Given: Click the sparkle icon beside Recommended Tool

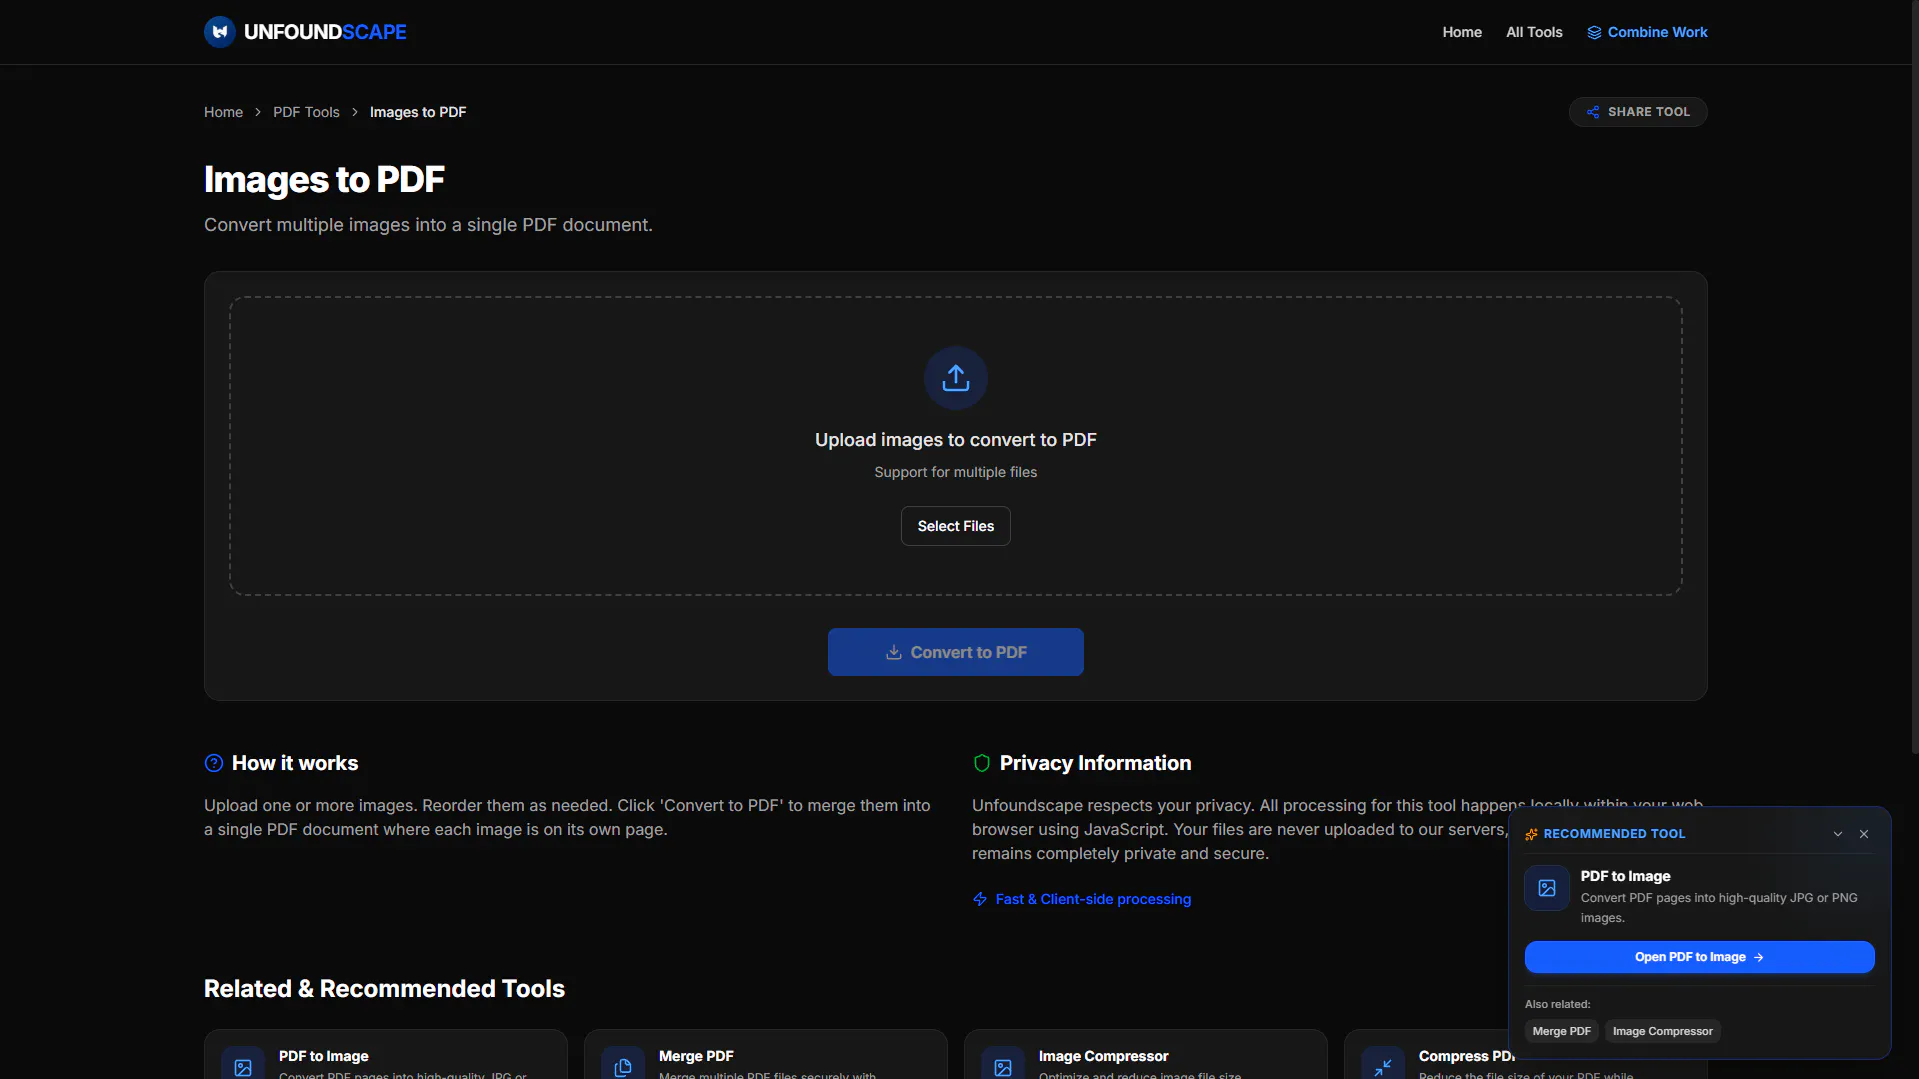Looking at the screenshot, I should [1531, 834].
